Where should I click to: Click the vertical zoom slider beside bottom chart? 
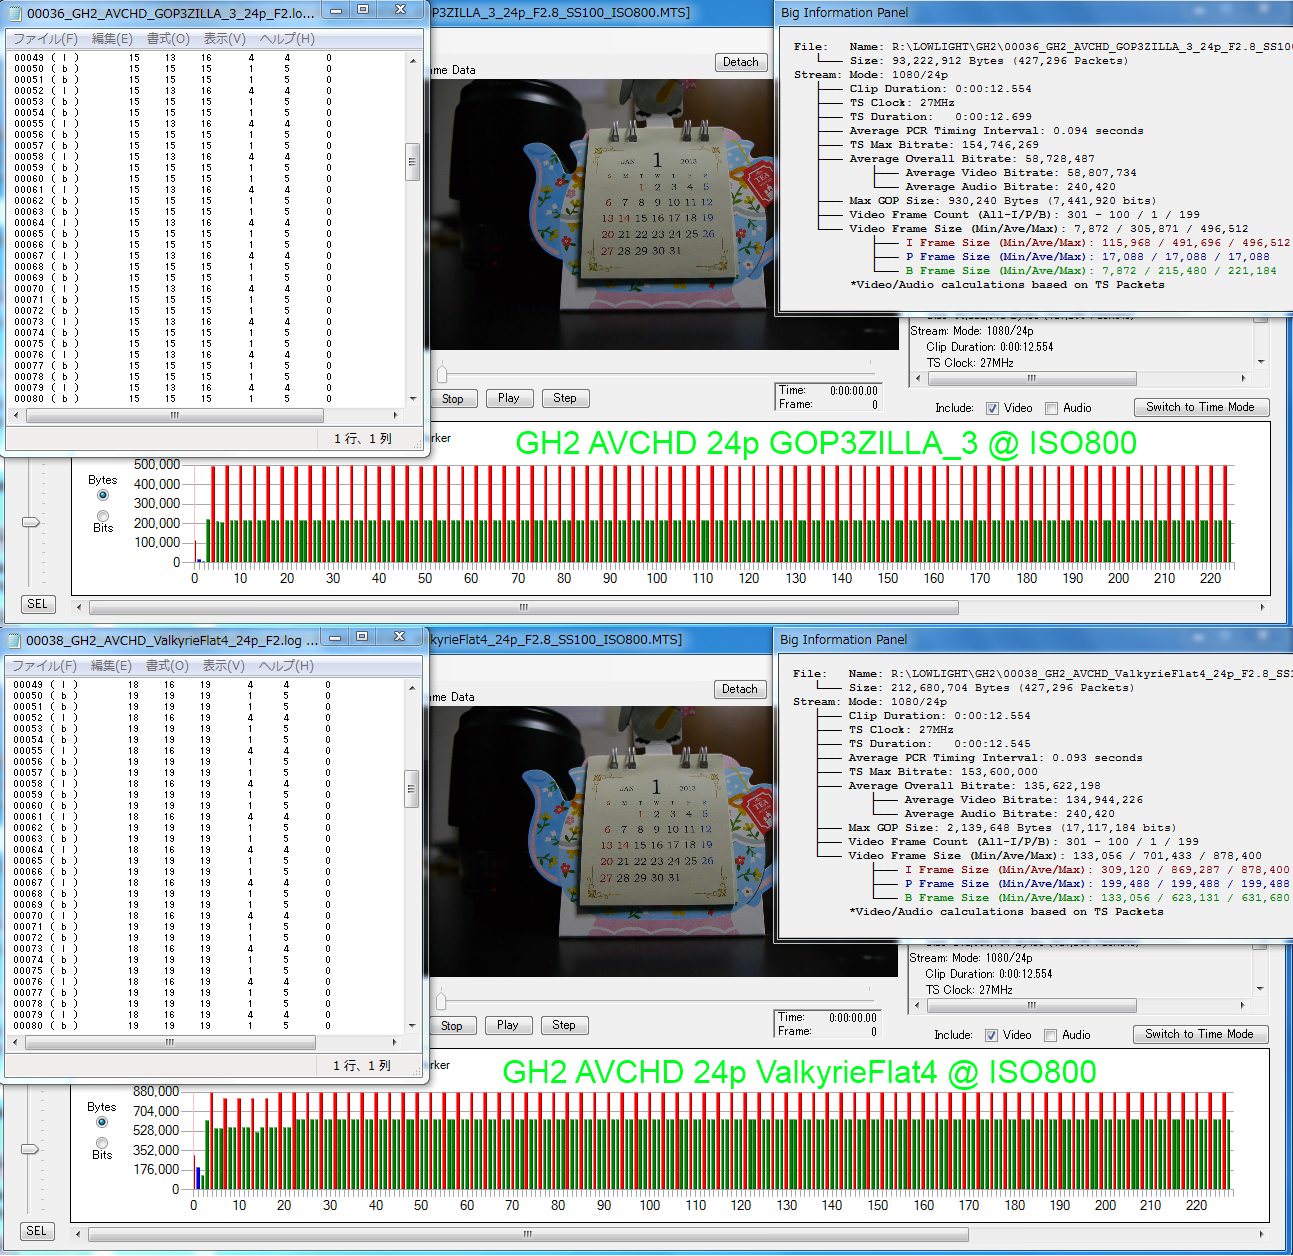31,1149
